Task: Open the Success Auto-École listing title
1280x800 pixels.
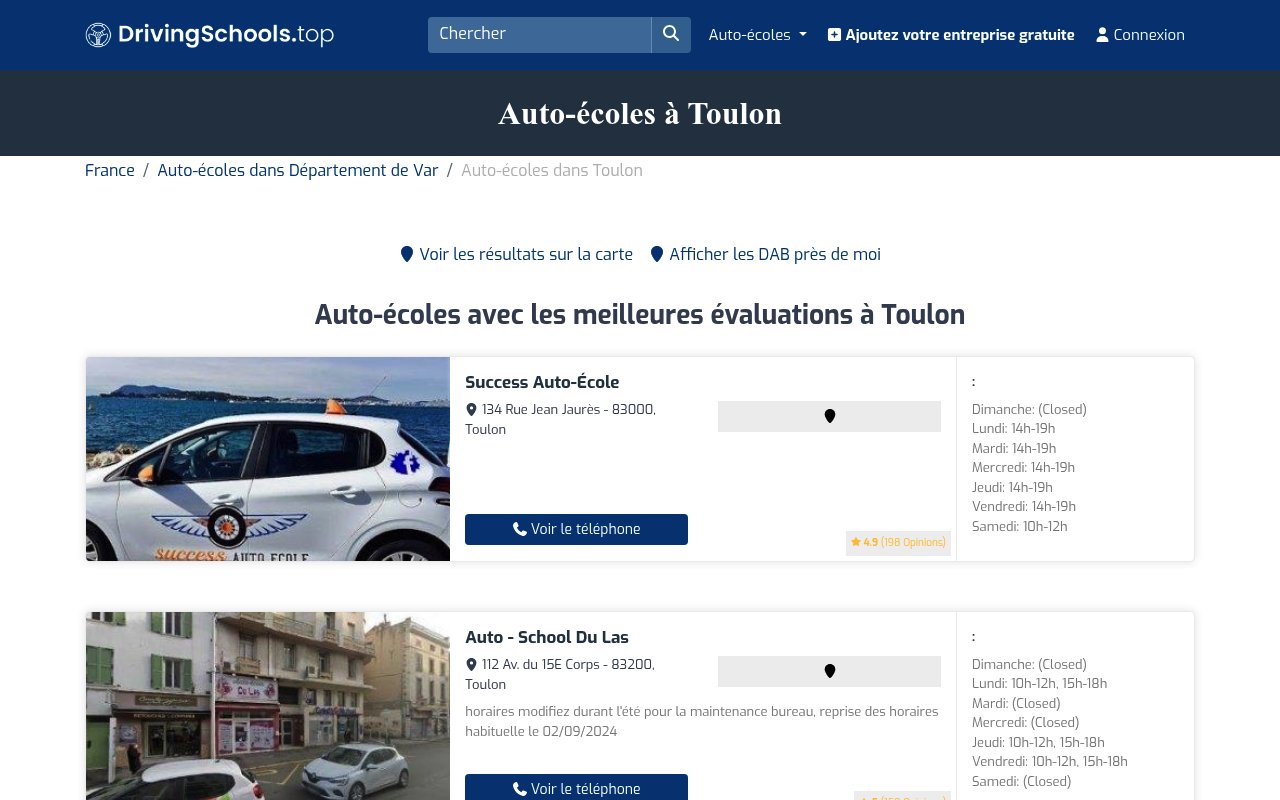Action: 542,382
